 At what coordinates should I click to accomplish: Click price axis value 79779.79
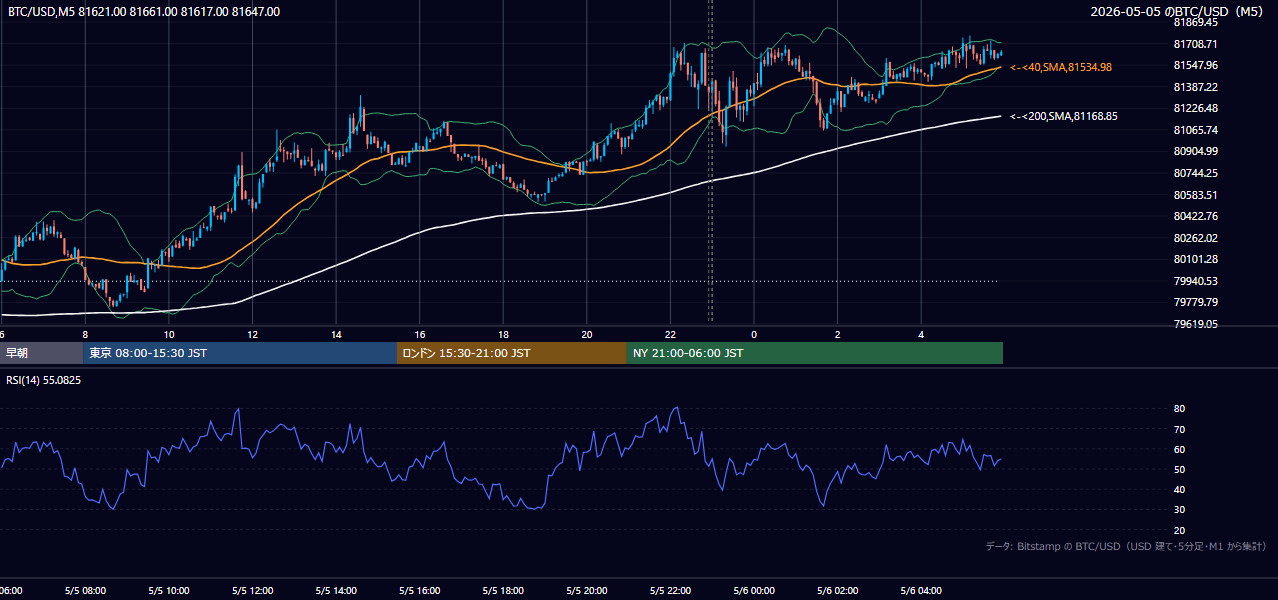coord(1195,302)
